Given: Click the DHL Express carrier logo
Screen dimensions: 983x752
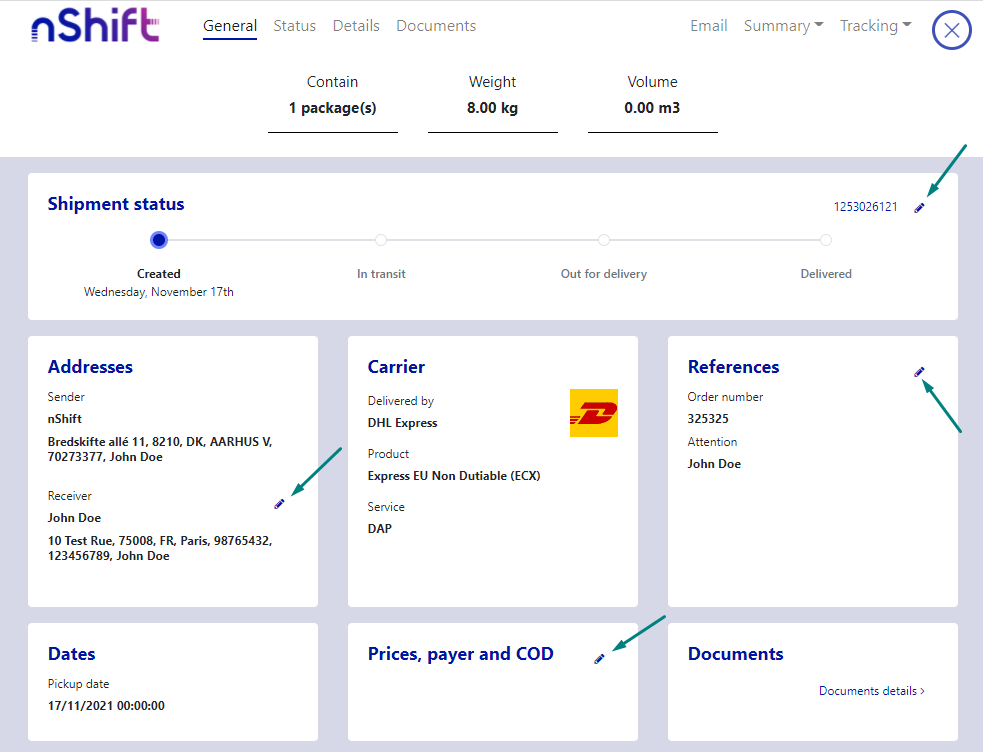Looking at the screenshot, I should coord(594,413).
